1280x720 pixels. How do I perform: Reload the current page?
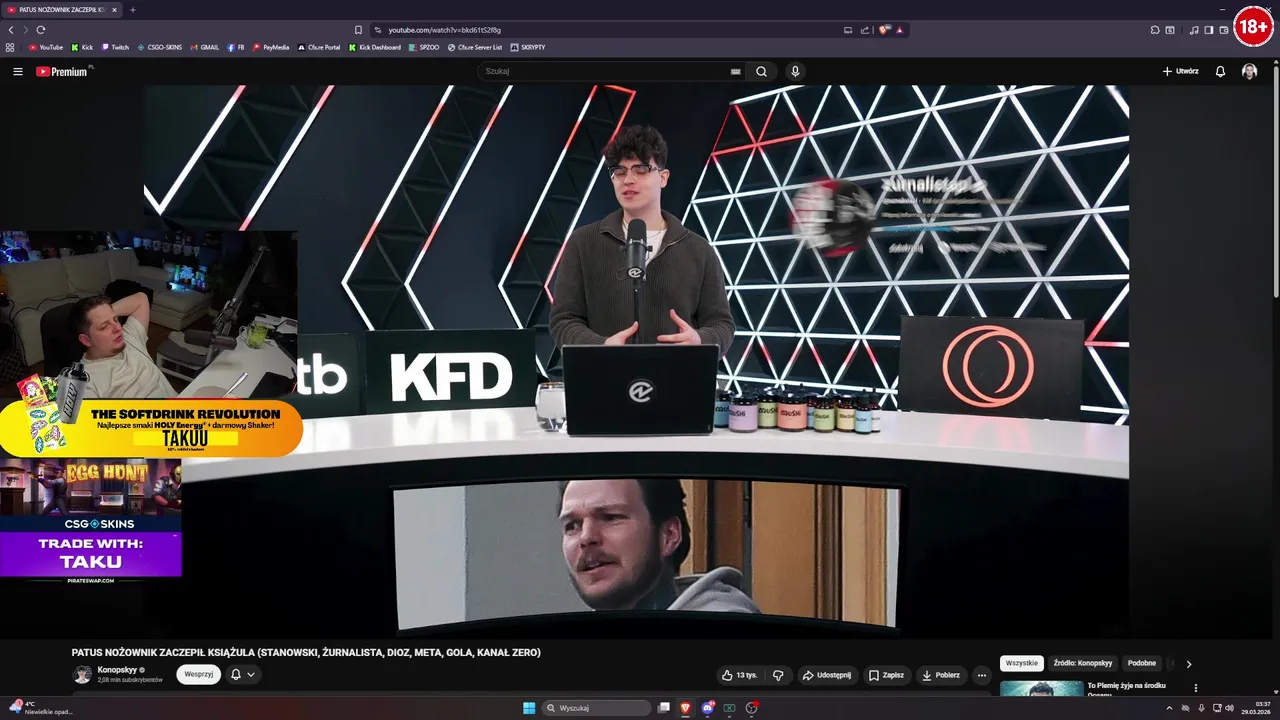41,30
